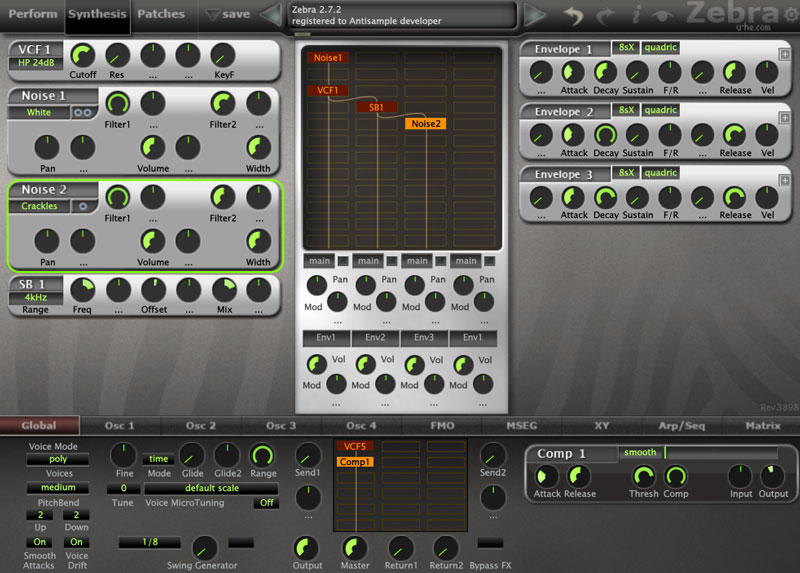Open Voice Mode poly dropdown
Image resolution: width=800 pixels, height=573 pixels.
pos(58,459)
